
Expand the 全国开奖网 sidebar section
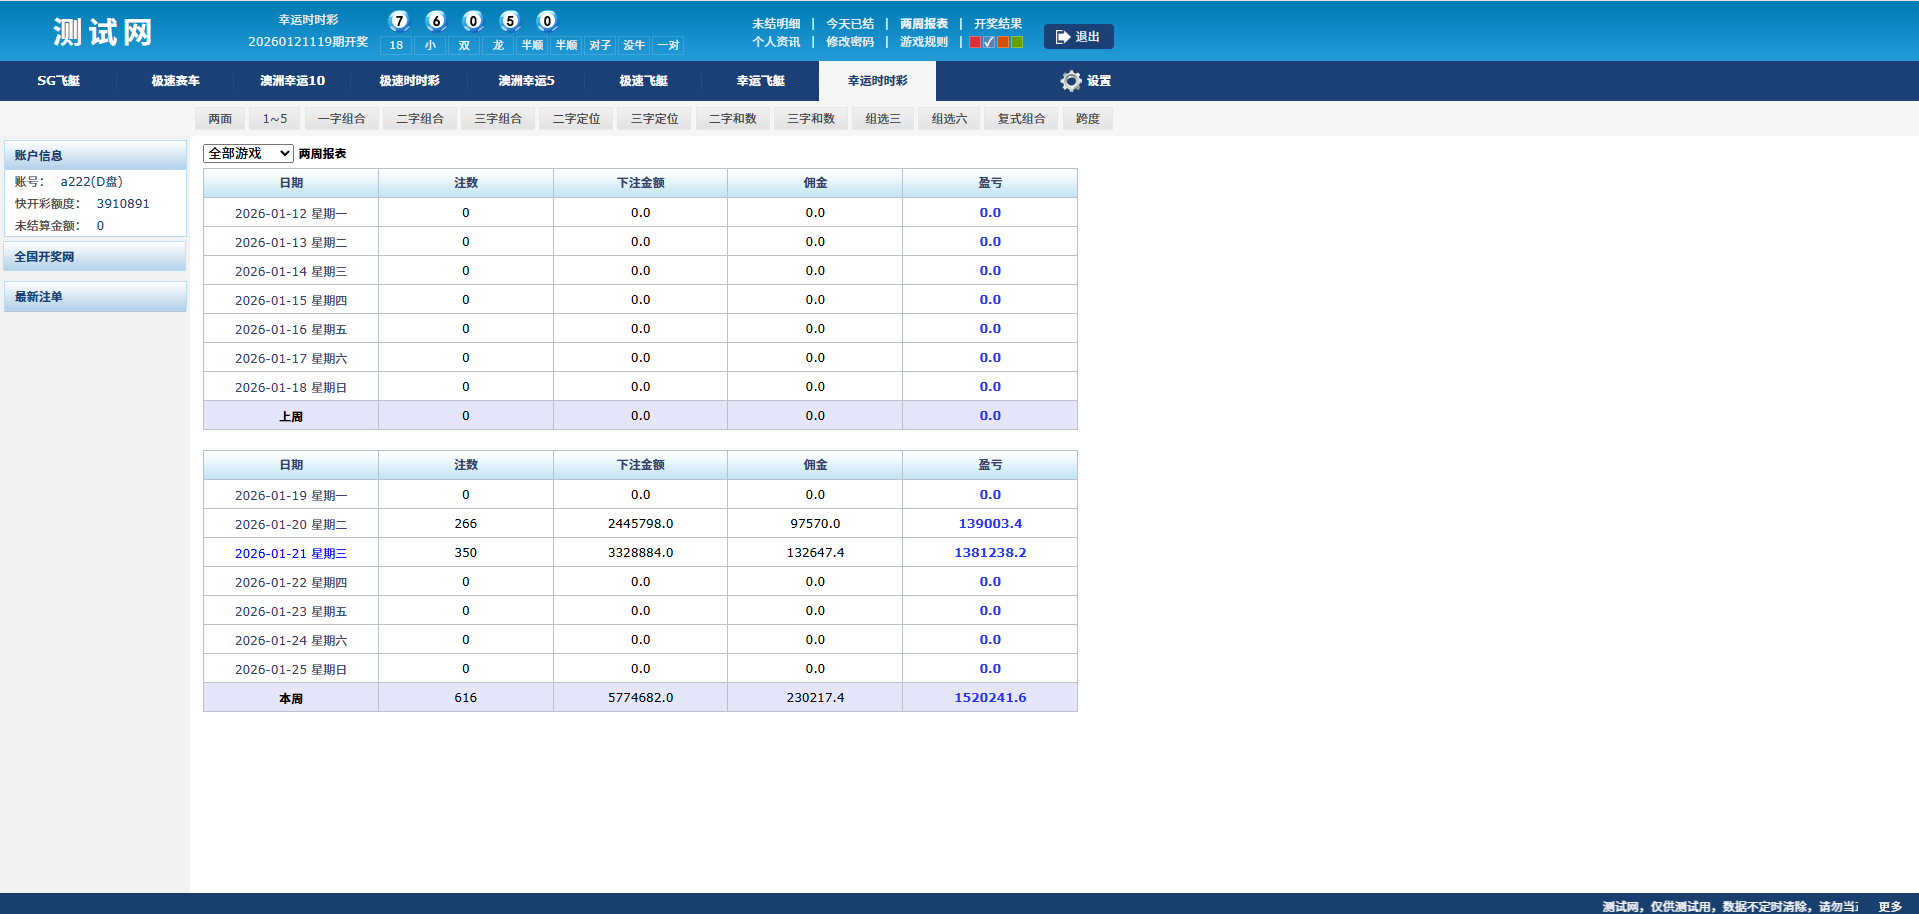pos(95,257)
